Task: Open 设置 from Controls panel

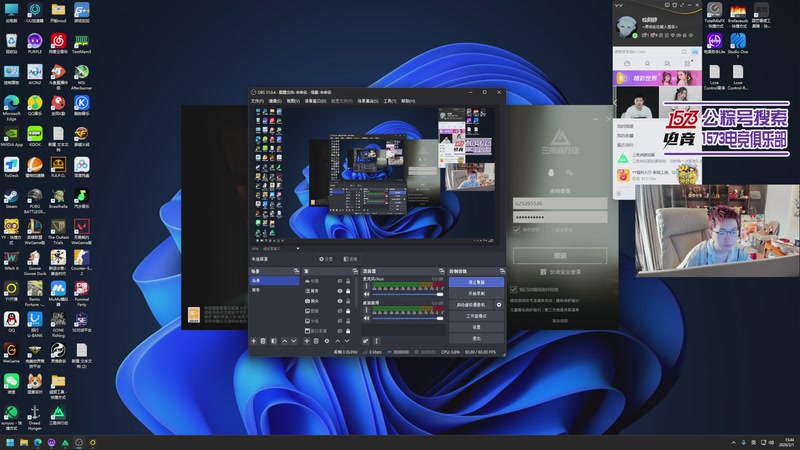Action: 477,327
